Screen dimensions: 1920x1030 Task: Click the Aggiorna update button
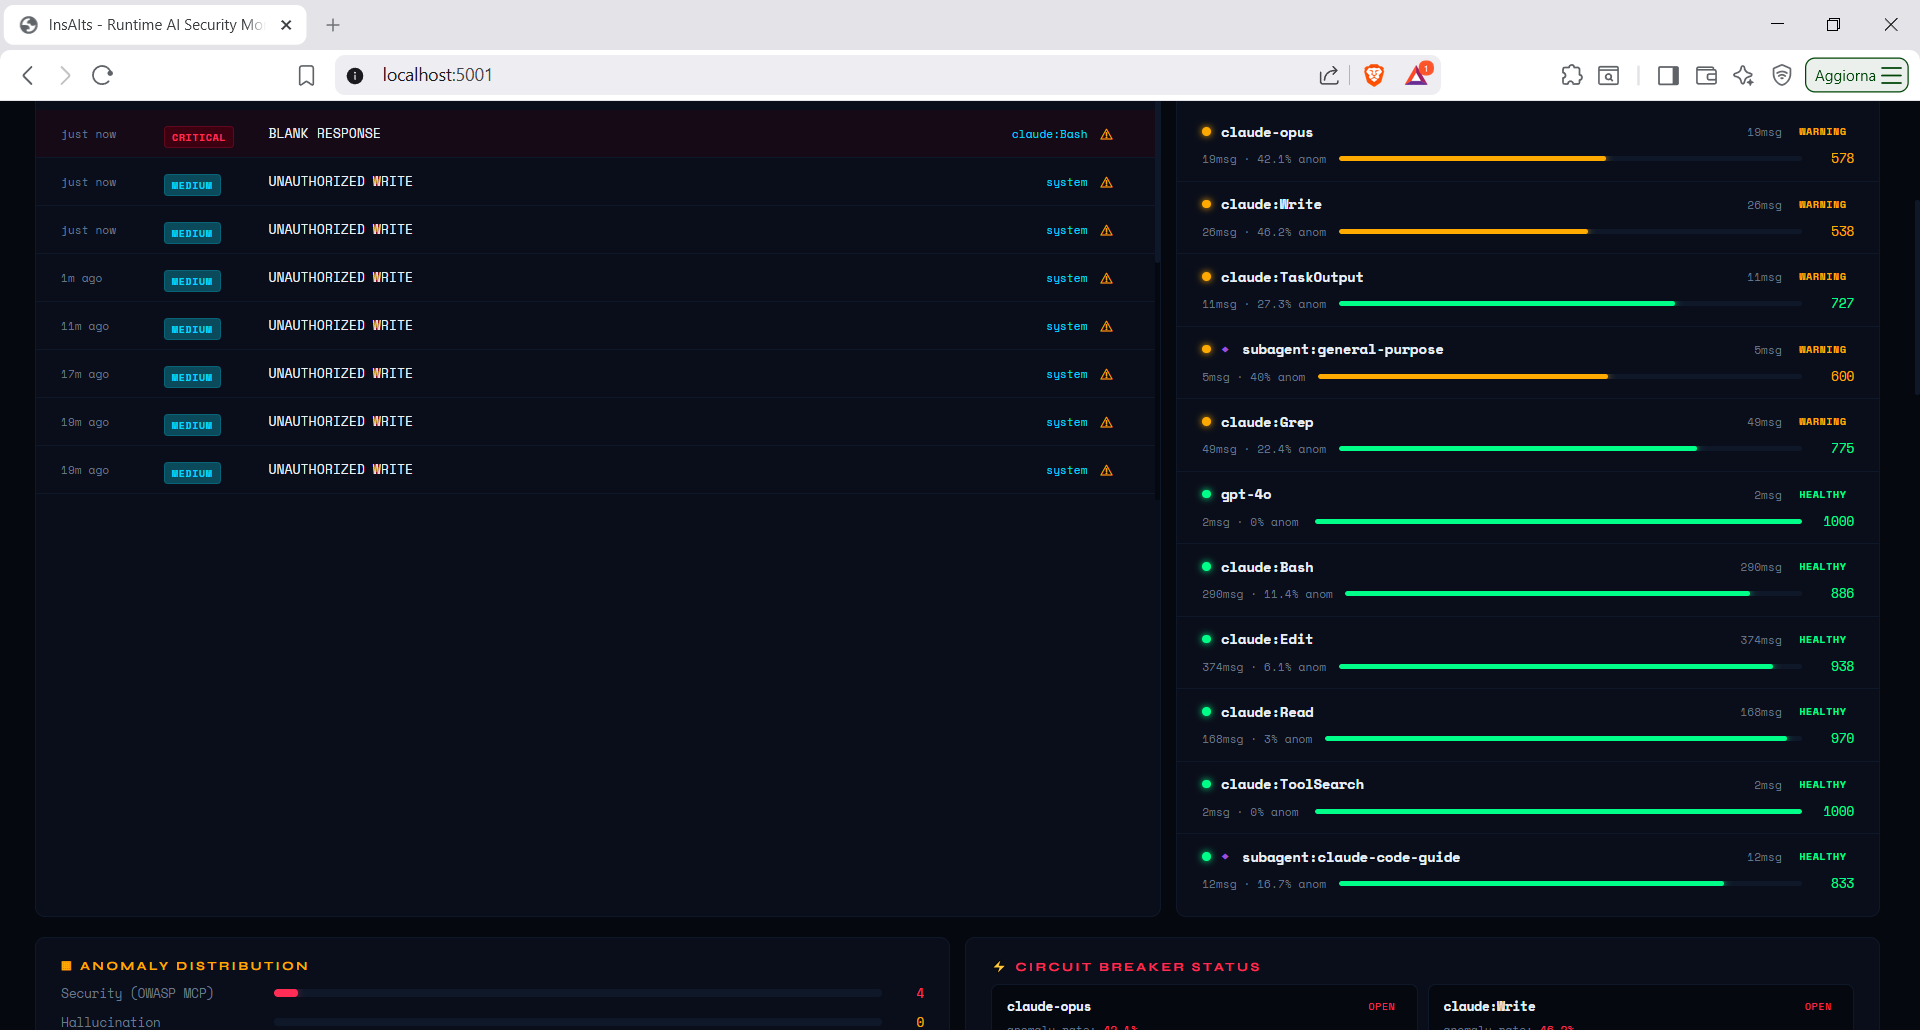1856,75
